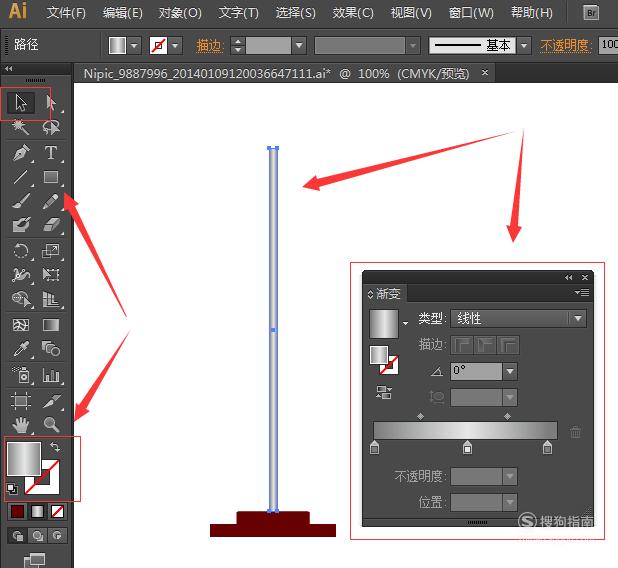Activate toolbox fill gradient swatch
The height and width of the screenshot is (568, 618).
pyautogui.click(x=24, y=459)
